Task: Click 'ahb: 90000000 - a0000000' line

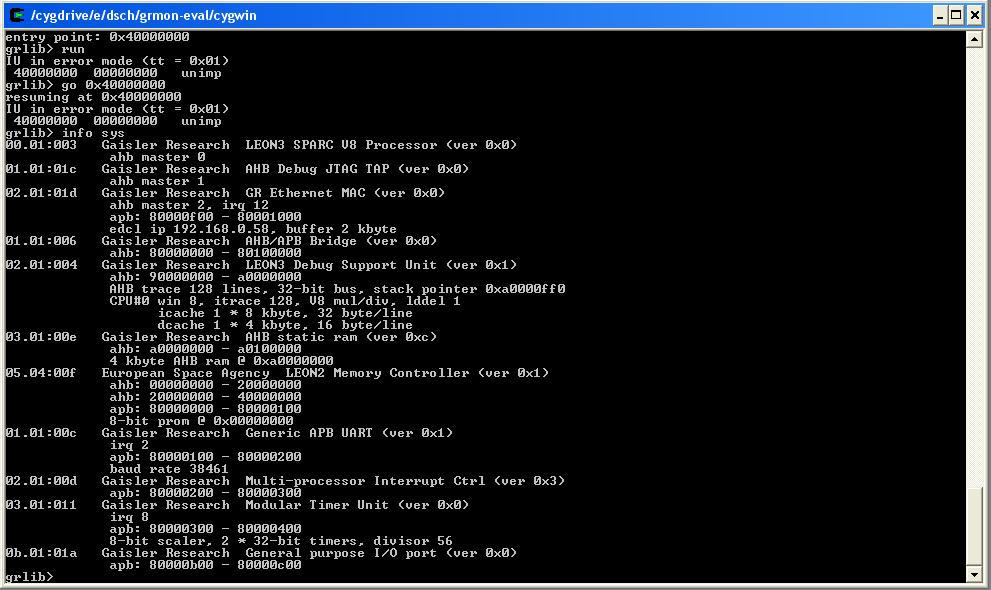Action: pyautogui.click(x=205, y=277)
